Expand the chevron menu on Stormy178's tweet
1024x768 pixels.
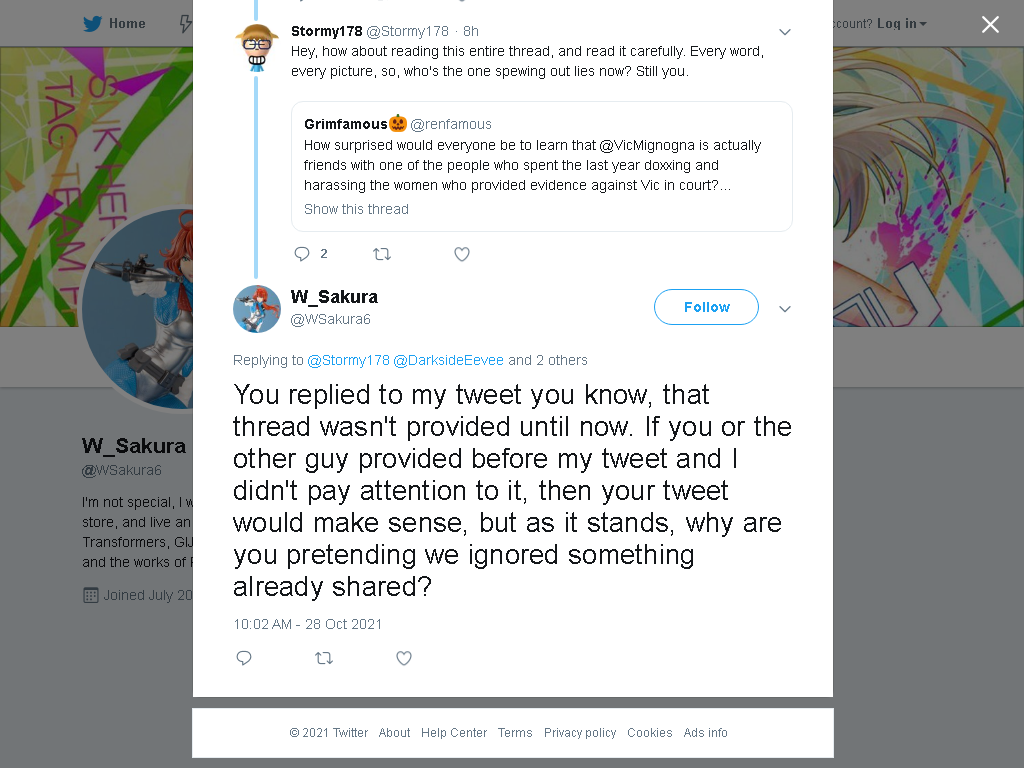(785, 32)
